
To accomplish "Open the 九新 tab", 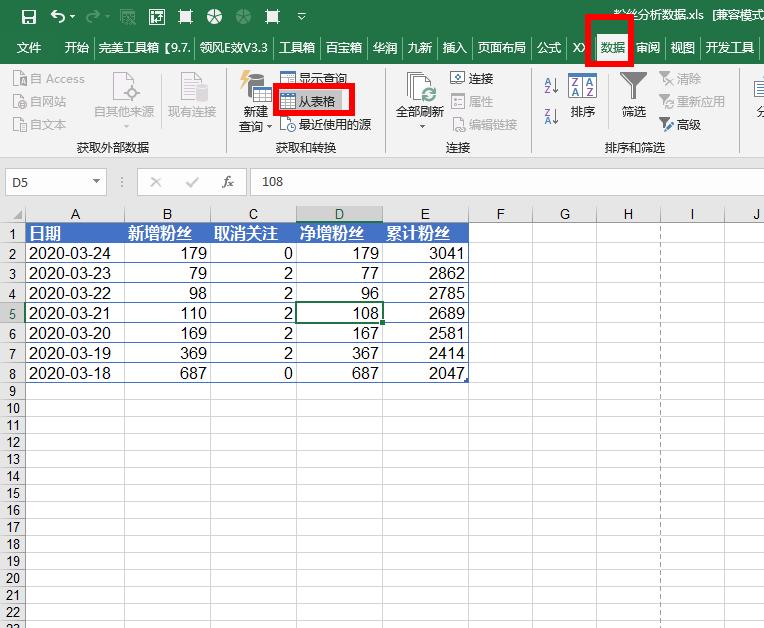I will coord(420,48).
